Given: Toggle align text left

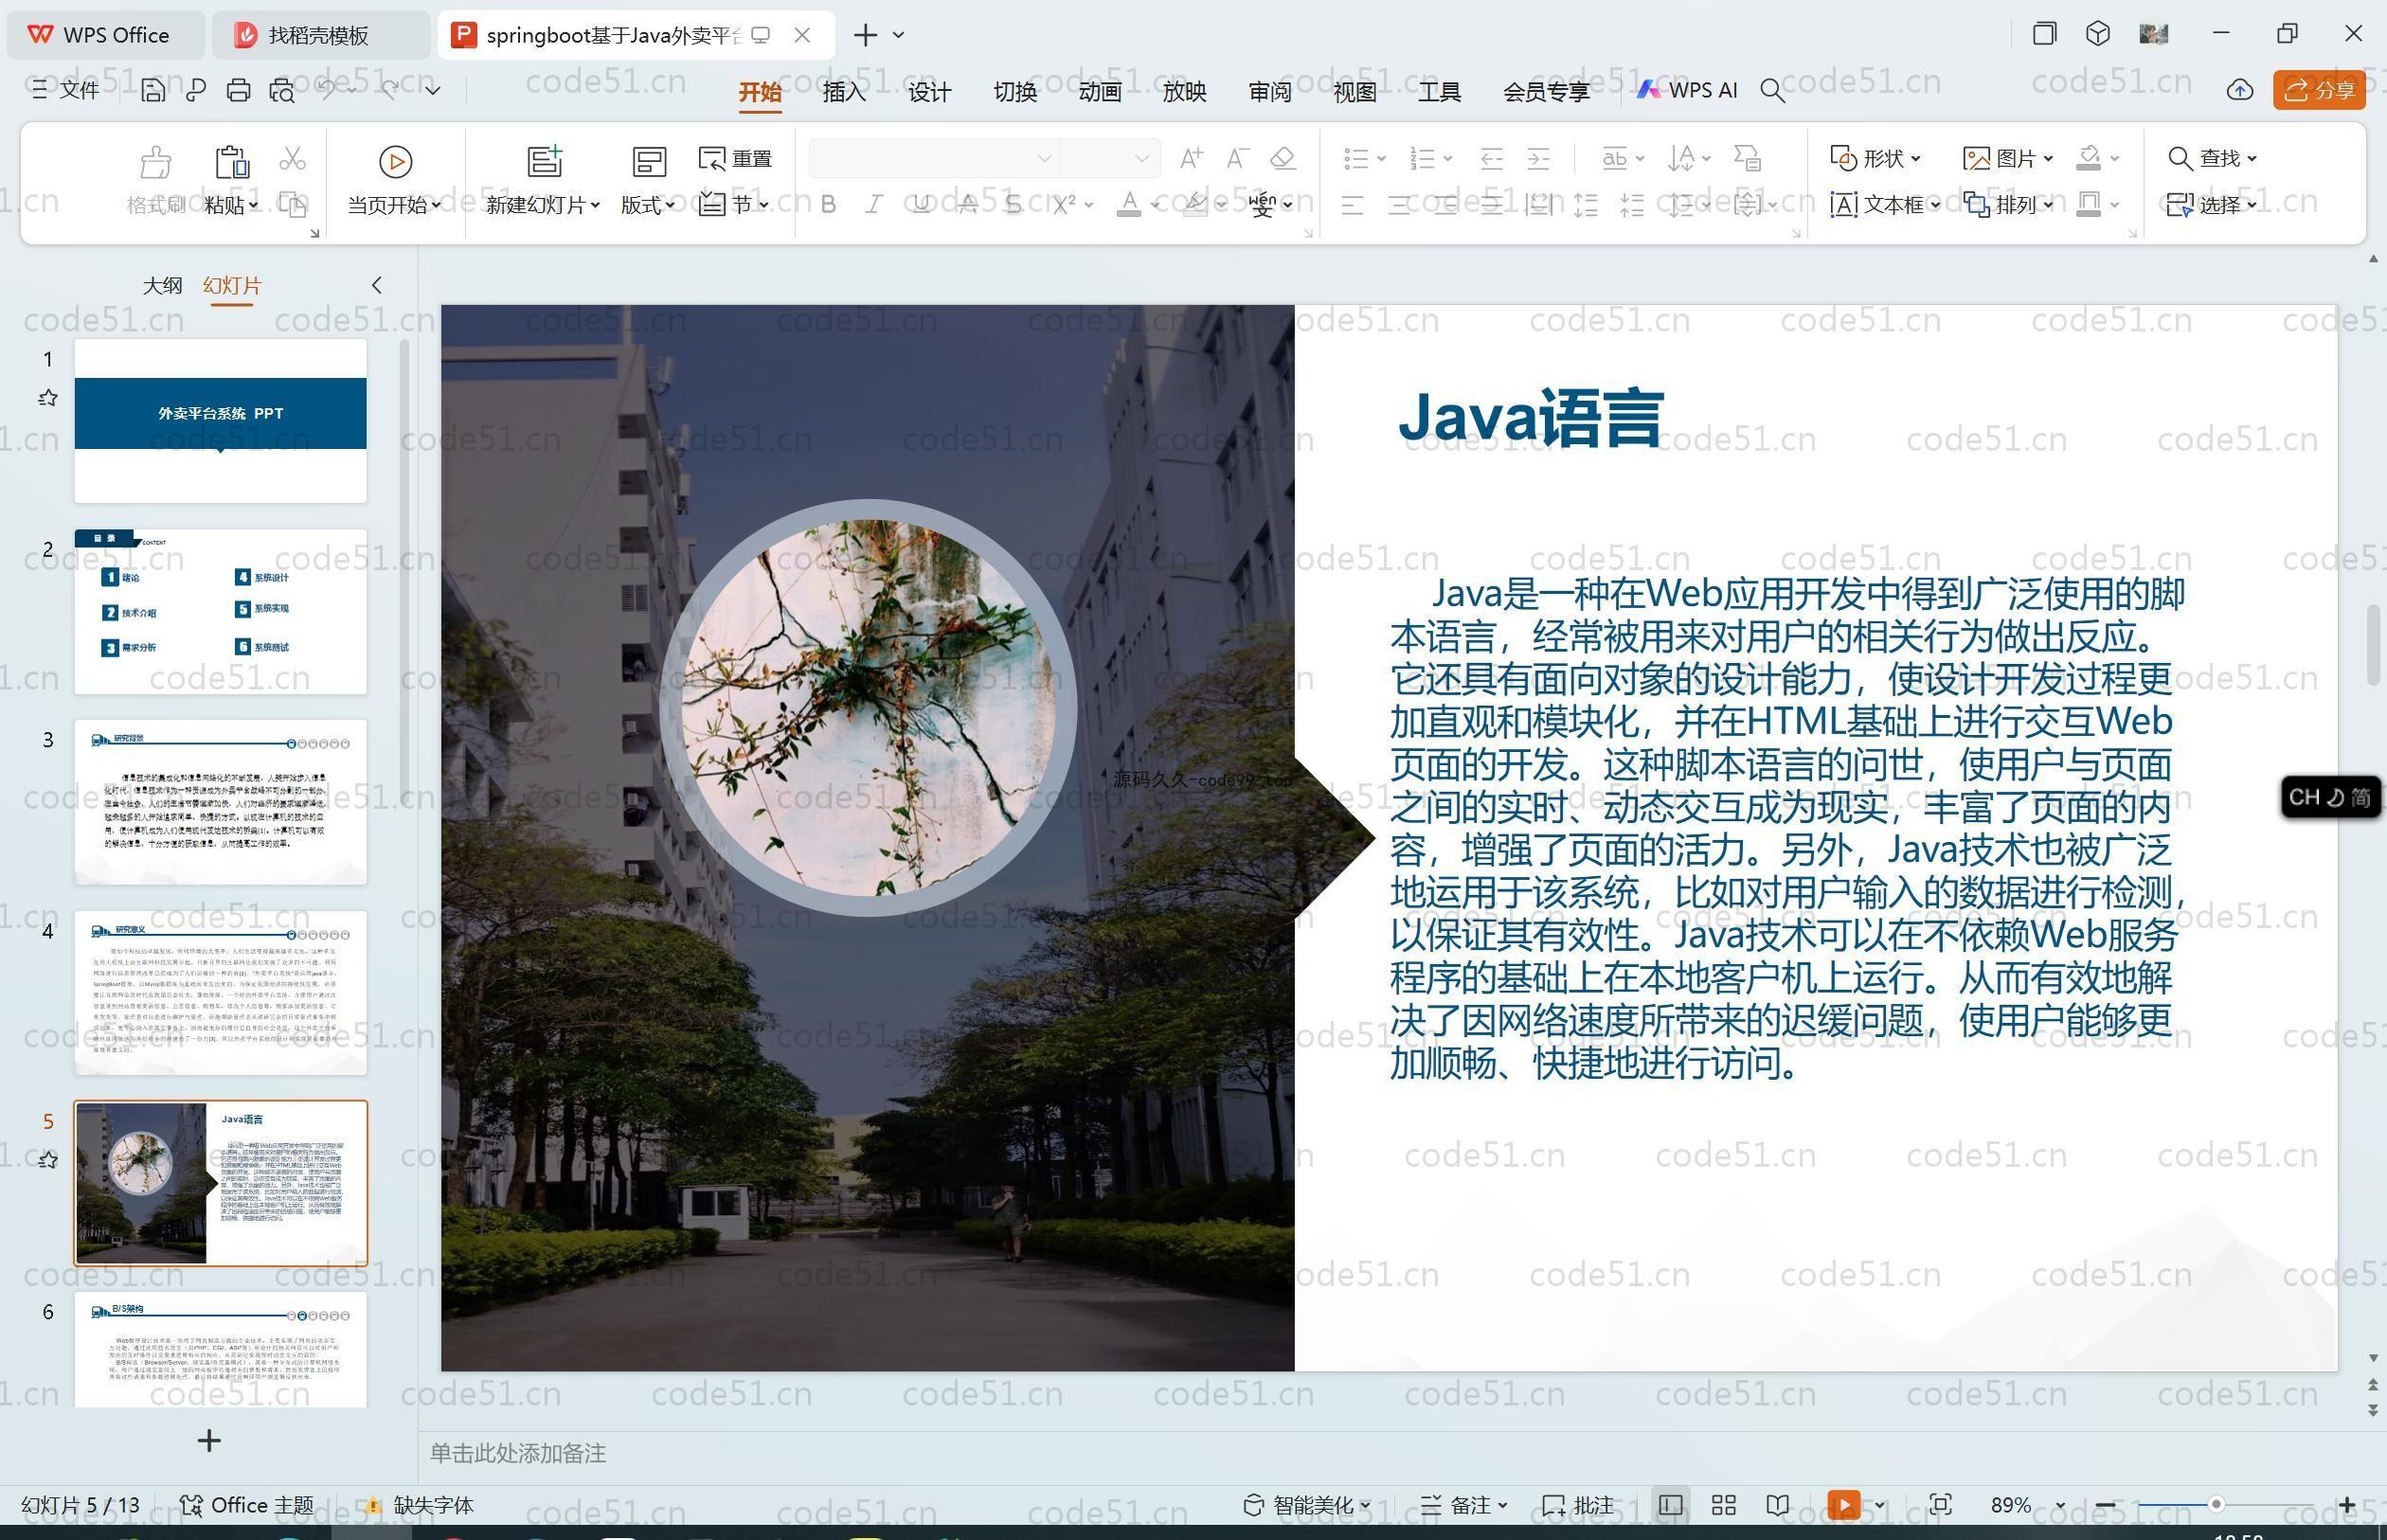Looking at the screenshot, I should coord(1352,206).
